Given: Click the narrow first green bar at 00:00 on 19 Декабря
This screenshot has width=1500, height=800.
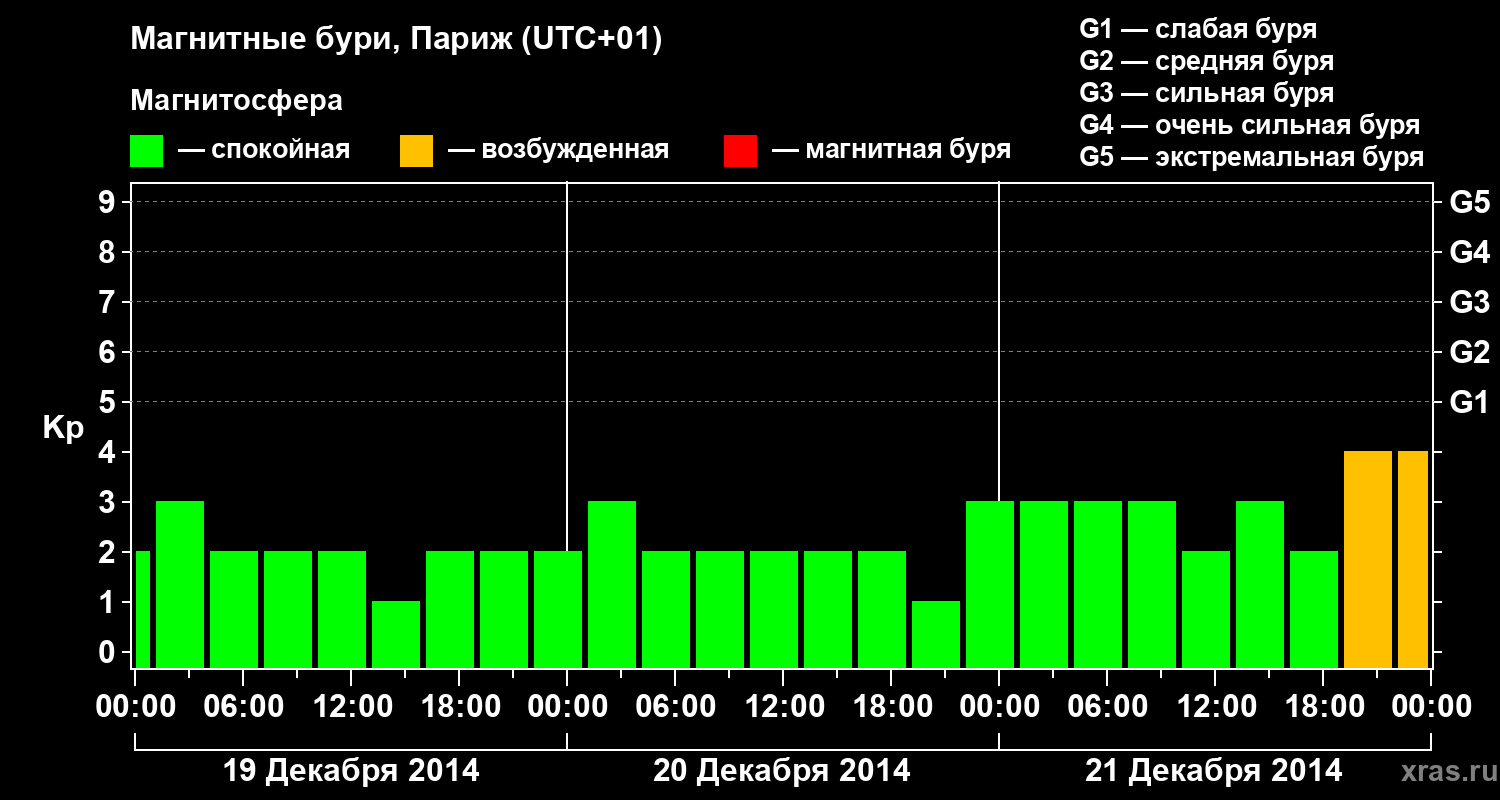Looking at the screenshot, I should pyautogui.click(x=142, y=609).
